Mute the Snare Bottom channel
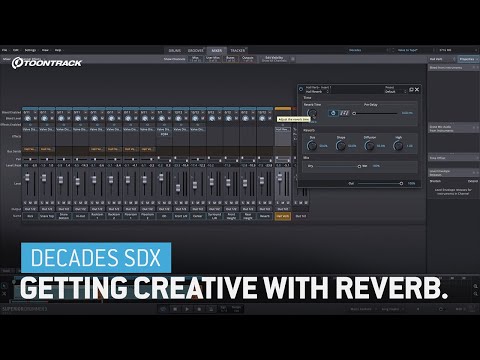Screen dimensions: 480x360 64,203
